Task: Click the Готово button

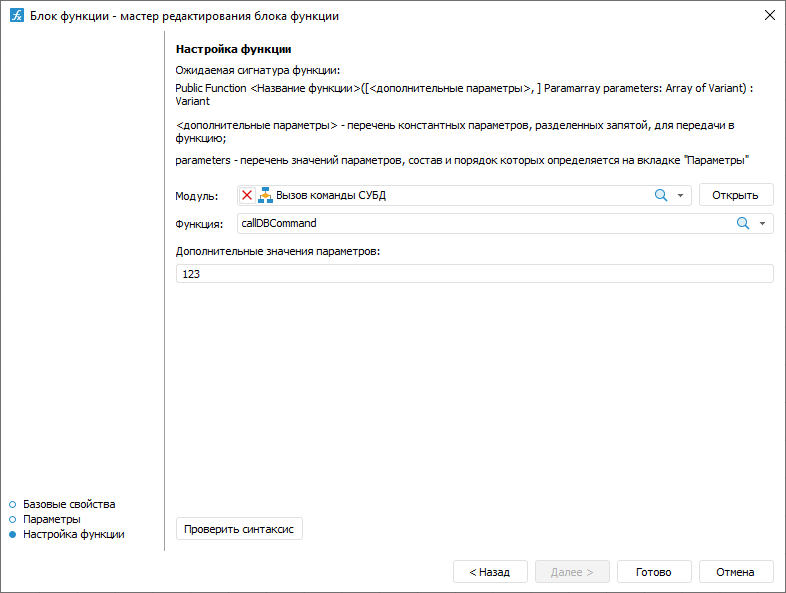Action: point(653,572)
